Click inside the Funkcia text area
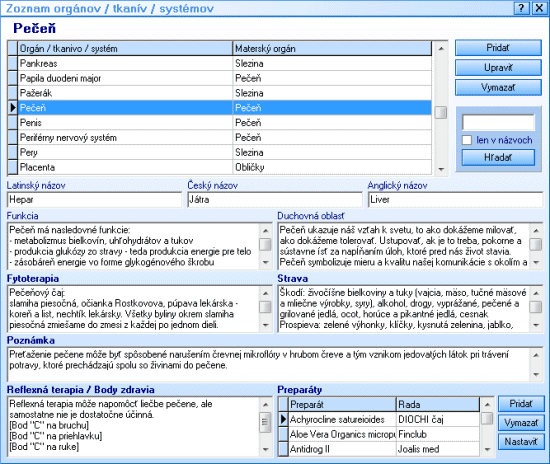 133,246
